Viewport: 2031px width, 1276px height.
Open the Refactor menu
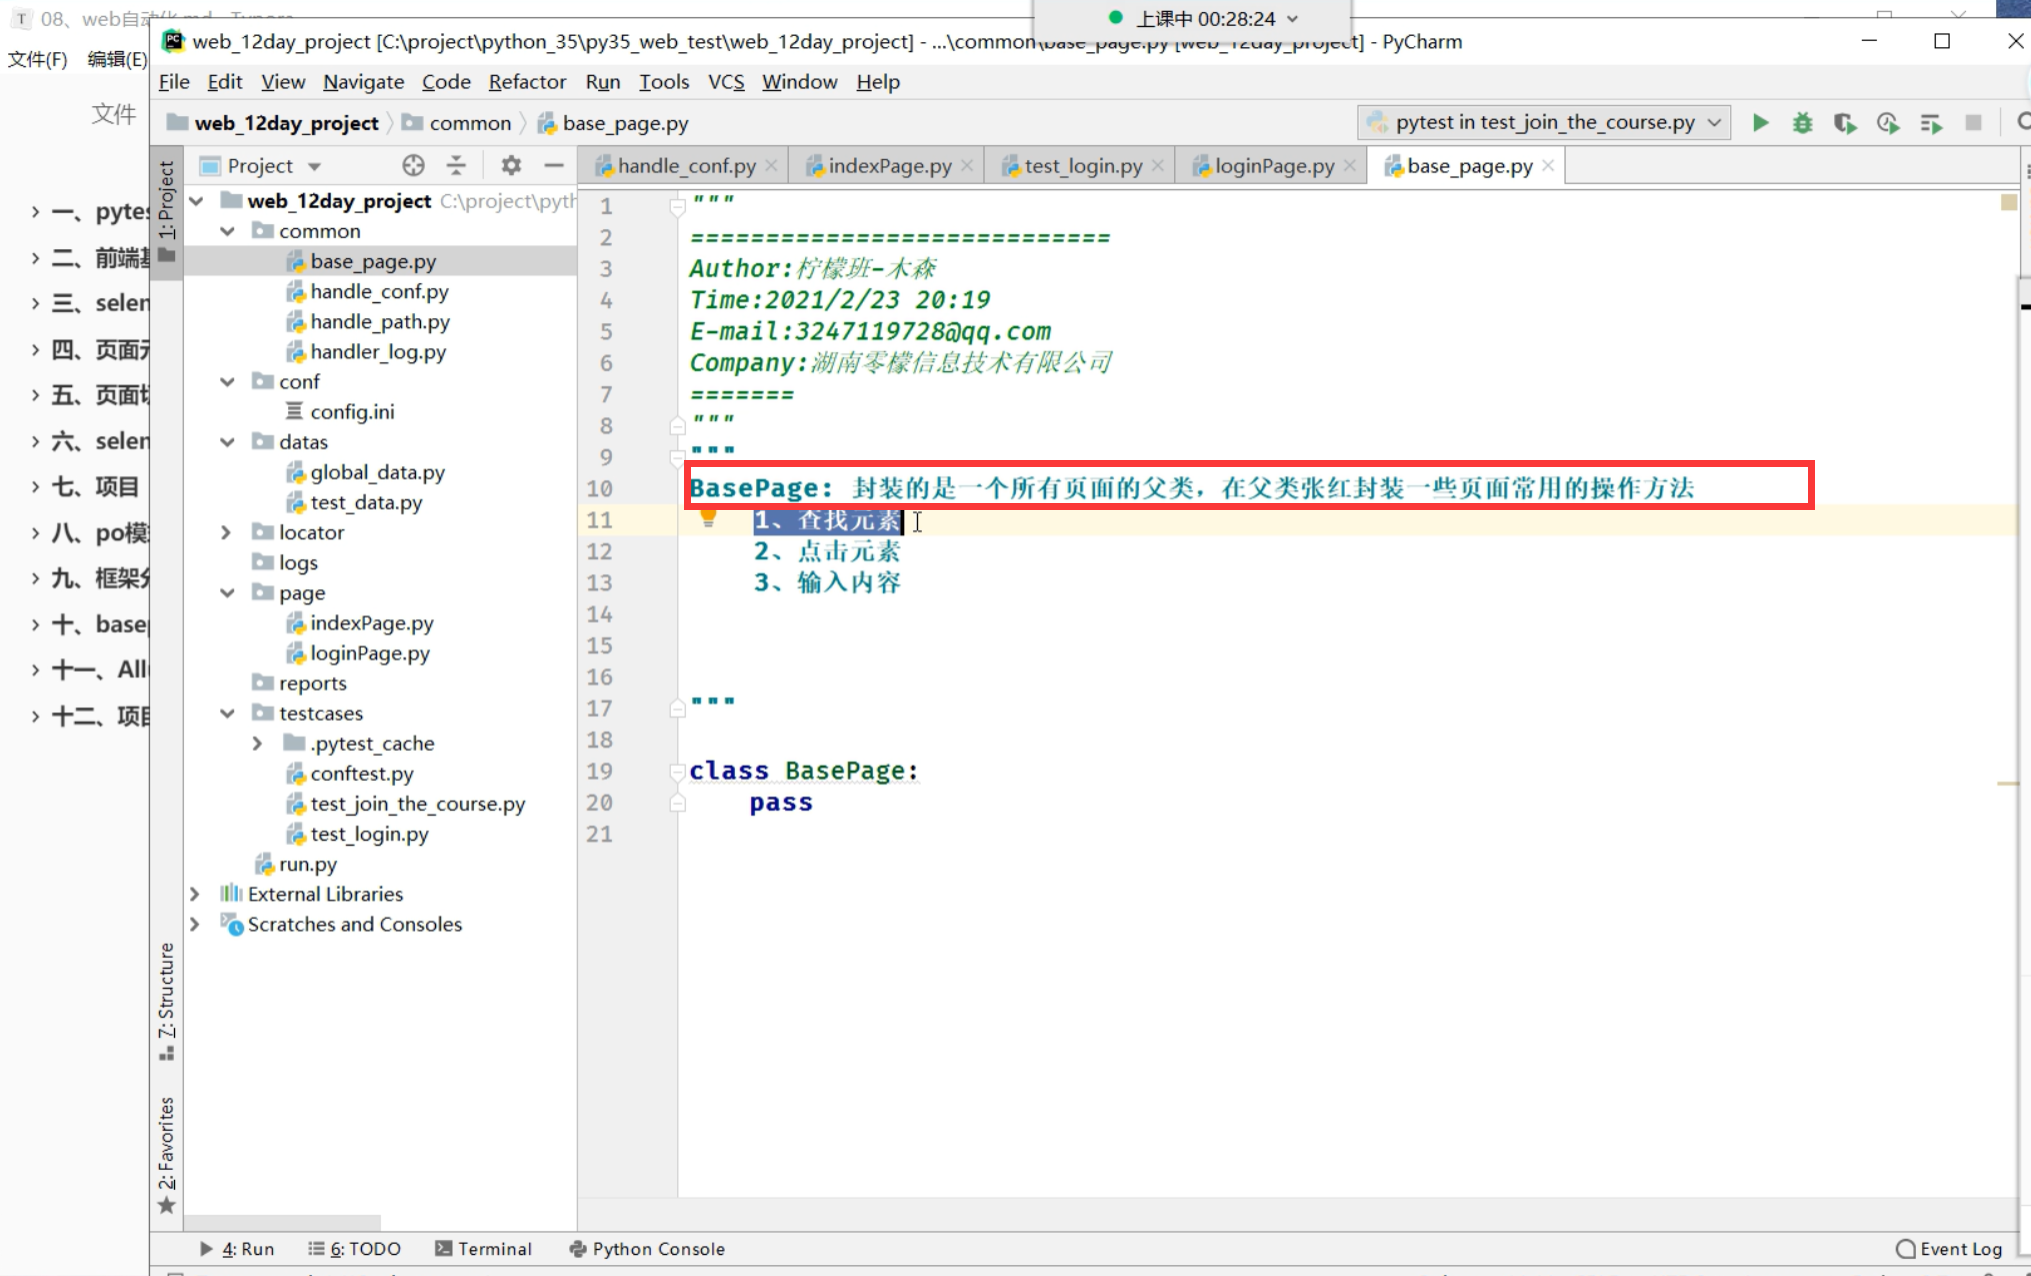527,82
